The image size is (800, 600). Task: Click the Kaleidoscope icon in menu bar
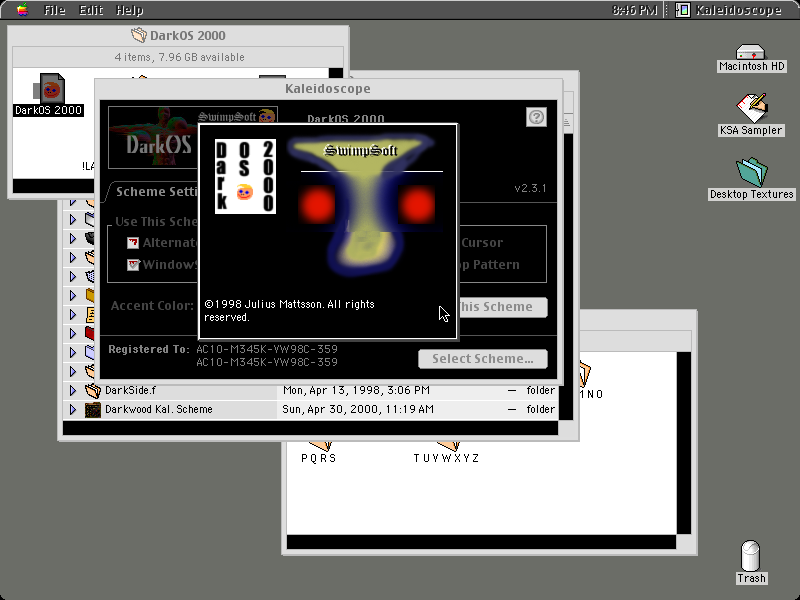[x=683, y=10]
